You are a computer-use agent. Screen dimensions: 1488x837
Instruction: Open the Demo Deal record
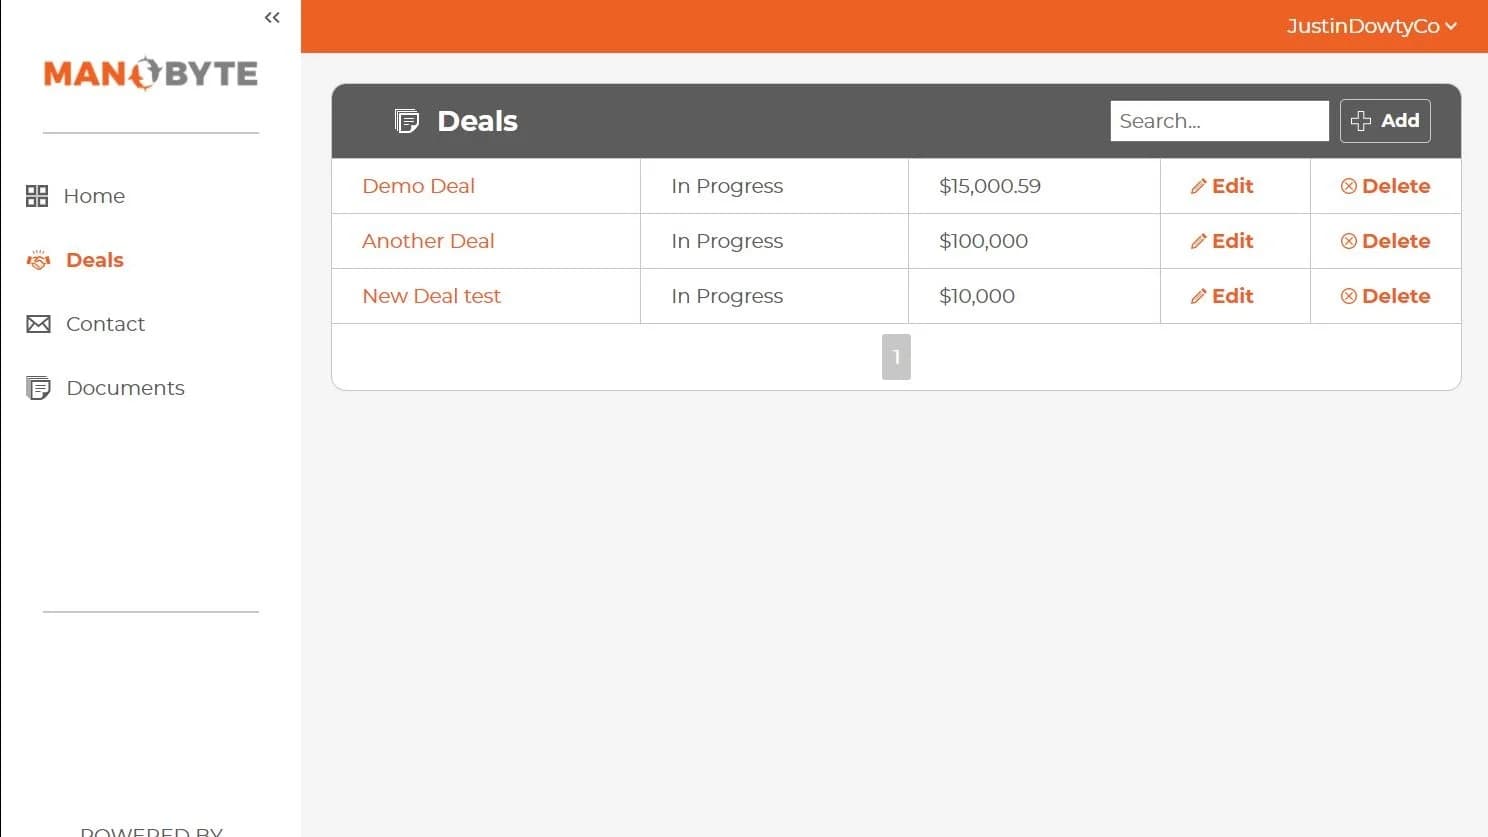click(418, 186)
